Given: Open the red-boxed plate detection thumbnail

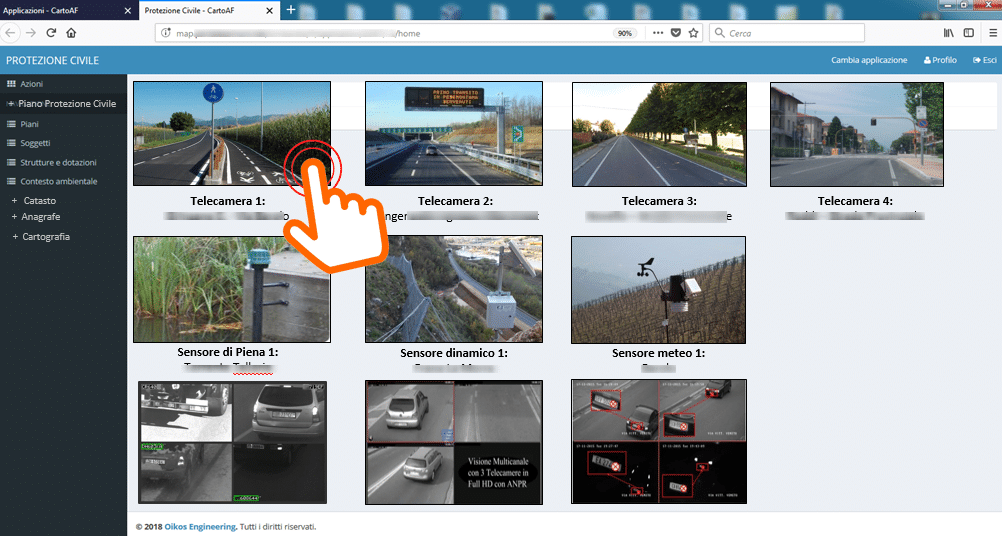Looking at the screenshot, I should 659,441.
